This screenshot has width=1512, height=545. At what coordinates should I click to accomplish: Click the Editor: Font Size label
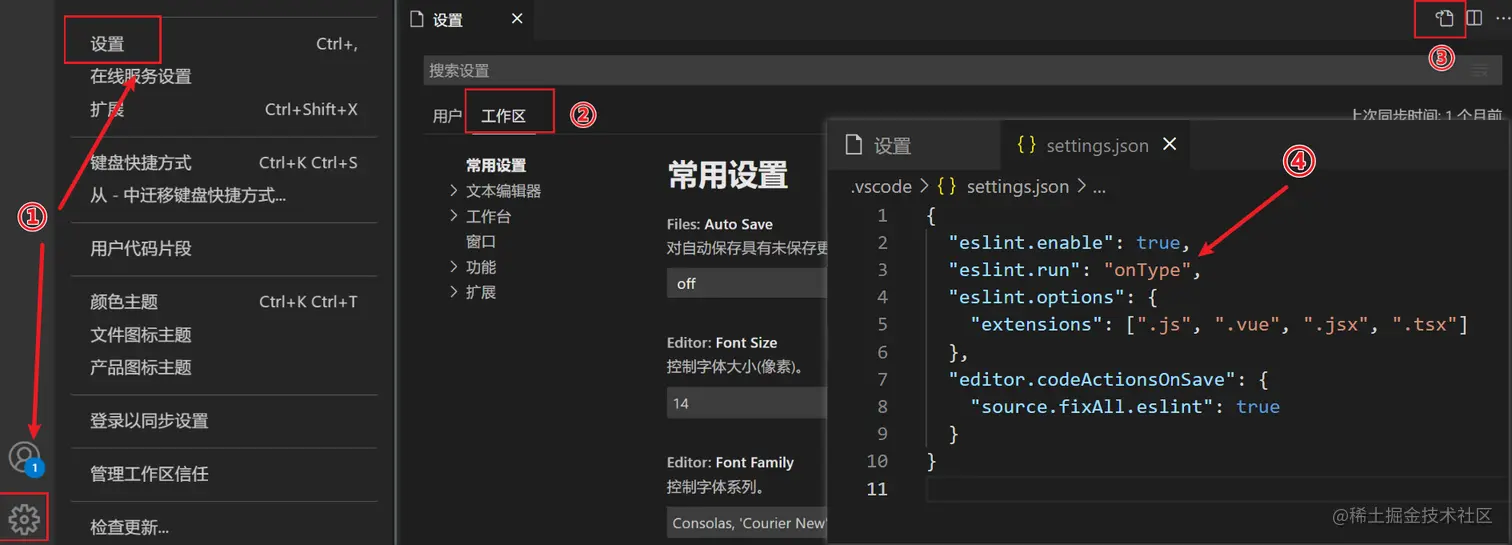722,342
